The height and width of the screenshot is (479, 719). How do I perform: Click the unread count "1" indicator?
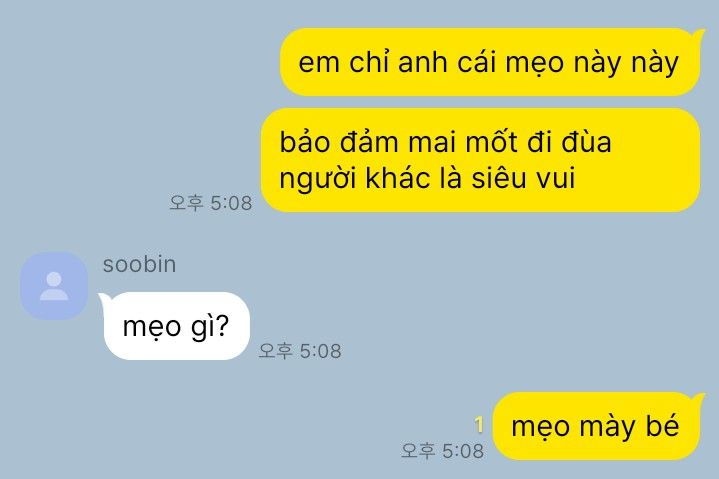(x=479, y=424)
